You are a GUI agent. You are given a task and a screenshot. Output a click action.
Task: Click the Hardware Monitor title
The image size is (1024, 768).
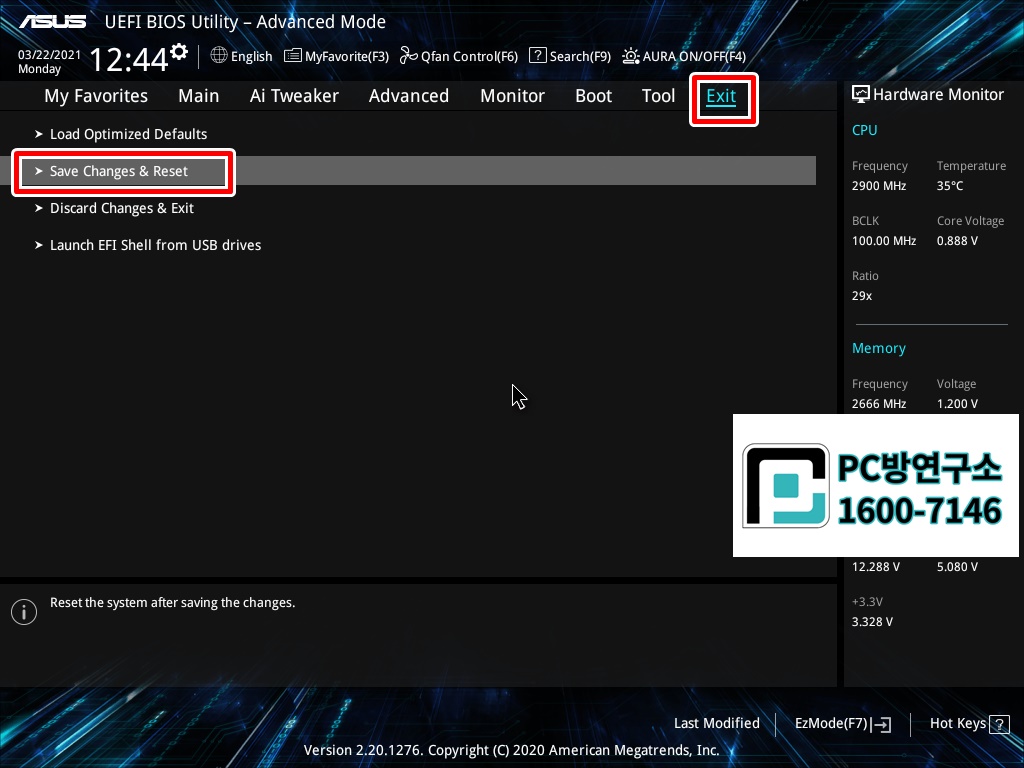[x=938, y=95]
